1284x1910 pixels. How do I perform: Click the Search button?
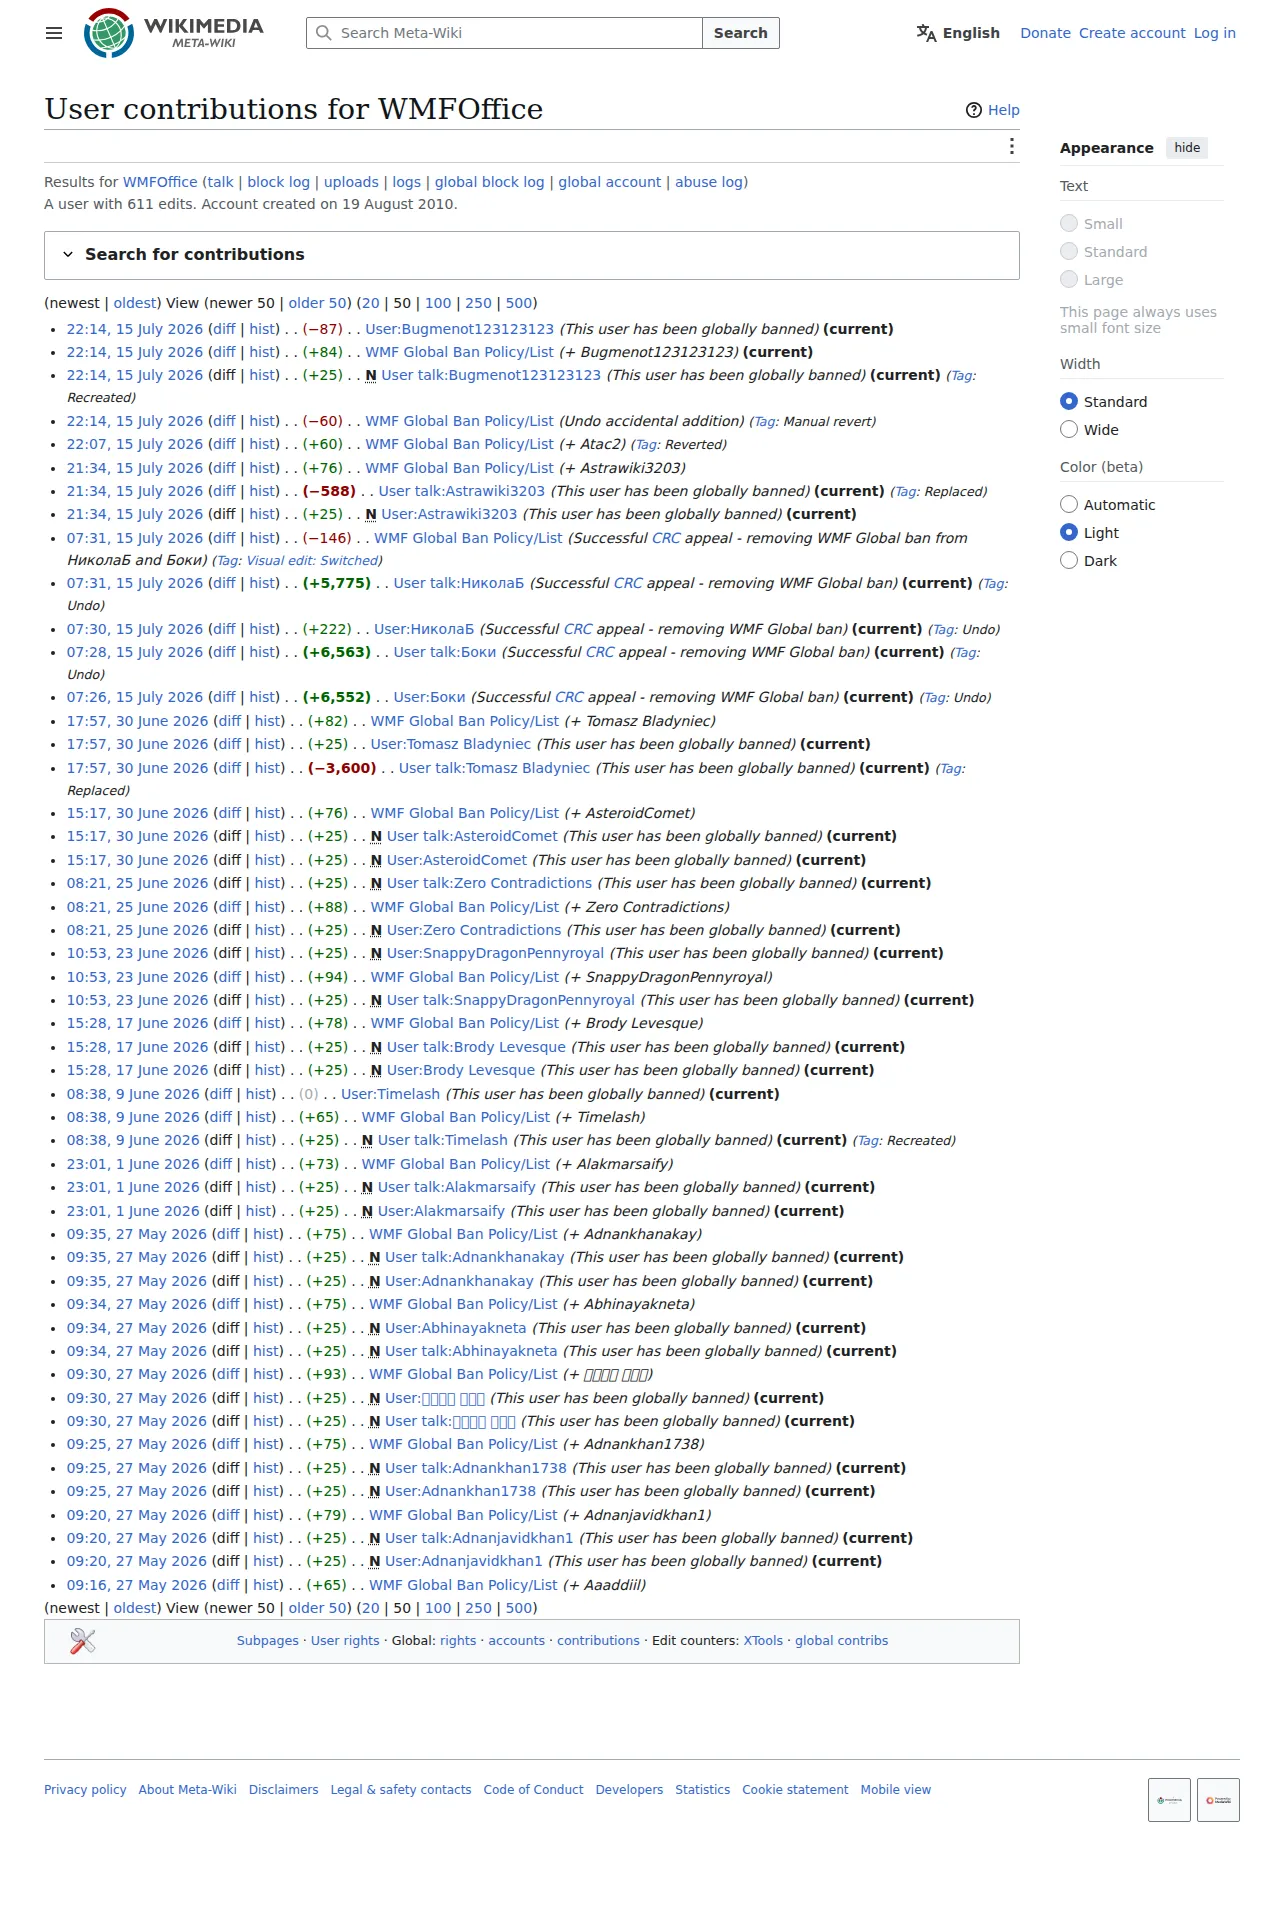point(741,33)
